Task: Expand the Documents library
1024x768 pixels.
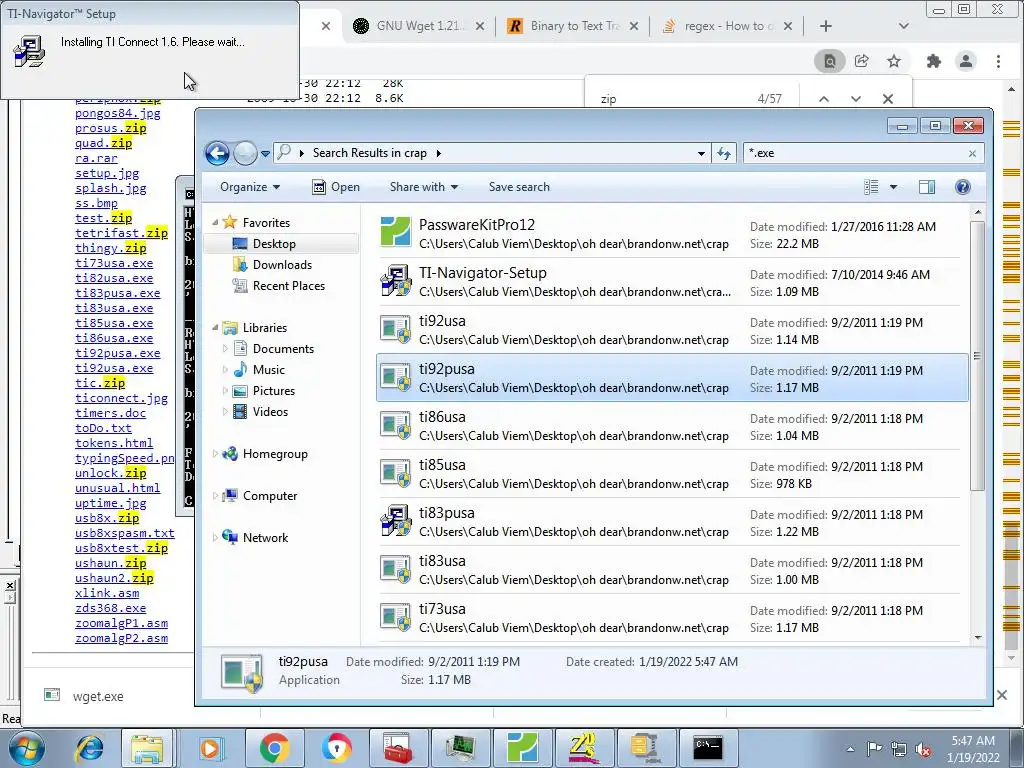Action: coord(225,349)
